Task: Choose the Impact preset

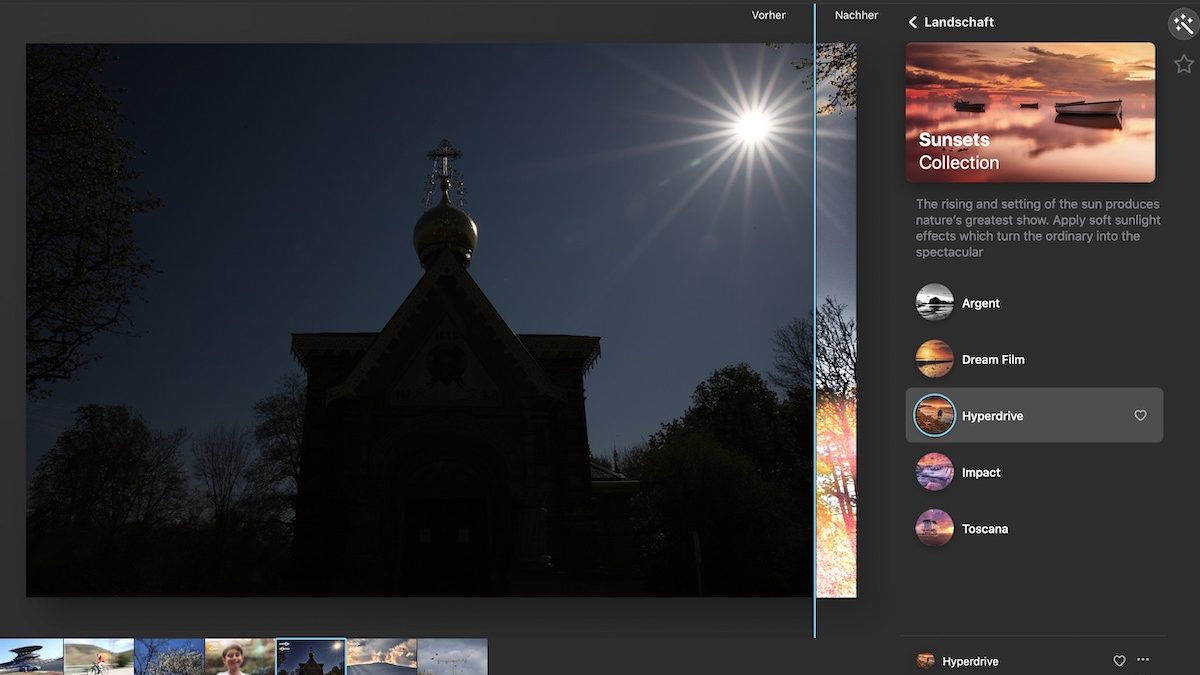Action: coord(980,473)
